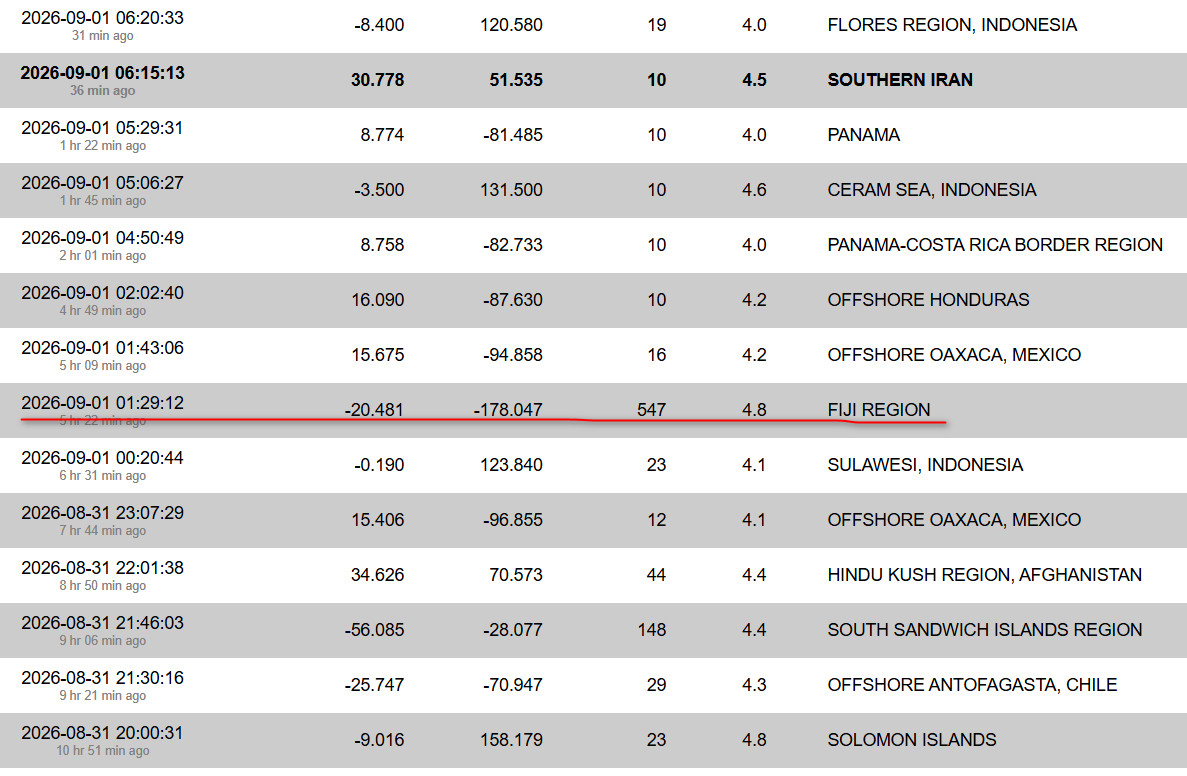Open Hindu Kush Region, Afghanistan event
The image size is (1187, 776).
[x=984, y=575]
